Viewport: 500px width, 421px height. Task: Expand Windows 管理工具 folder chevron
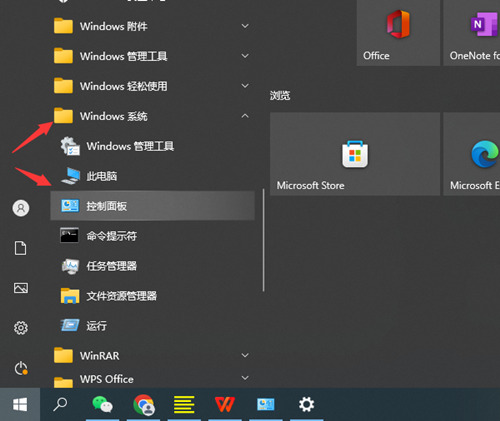coord(245,56)
